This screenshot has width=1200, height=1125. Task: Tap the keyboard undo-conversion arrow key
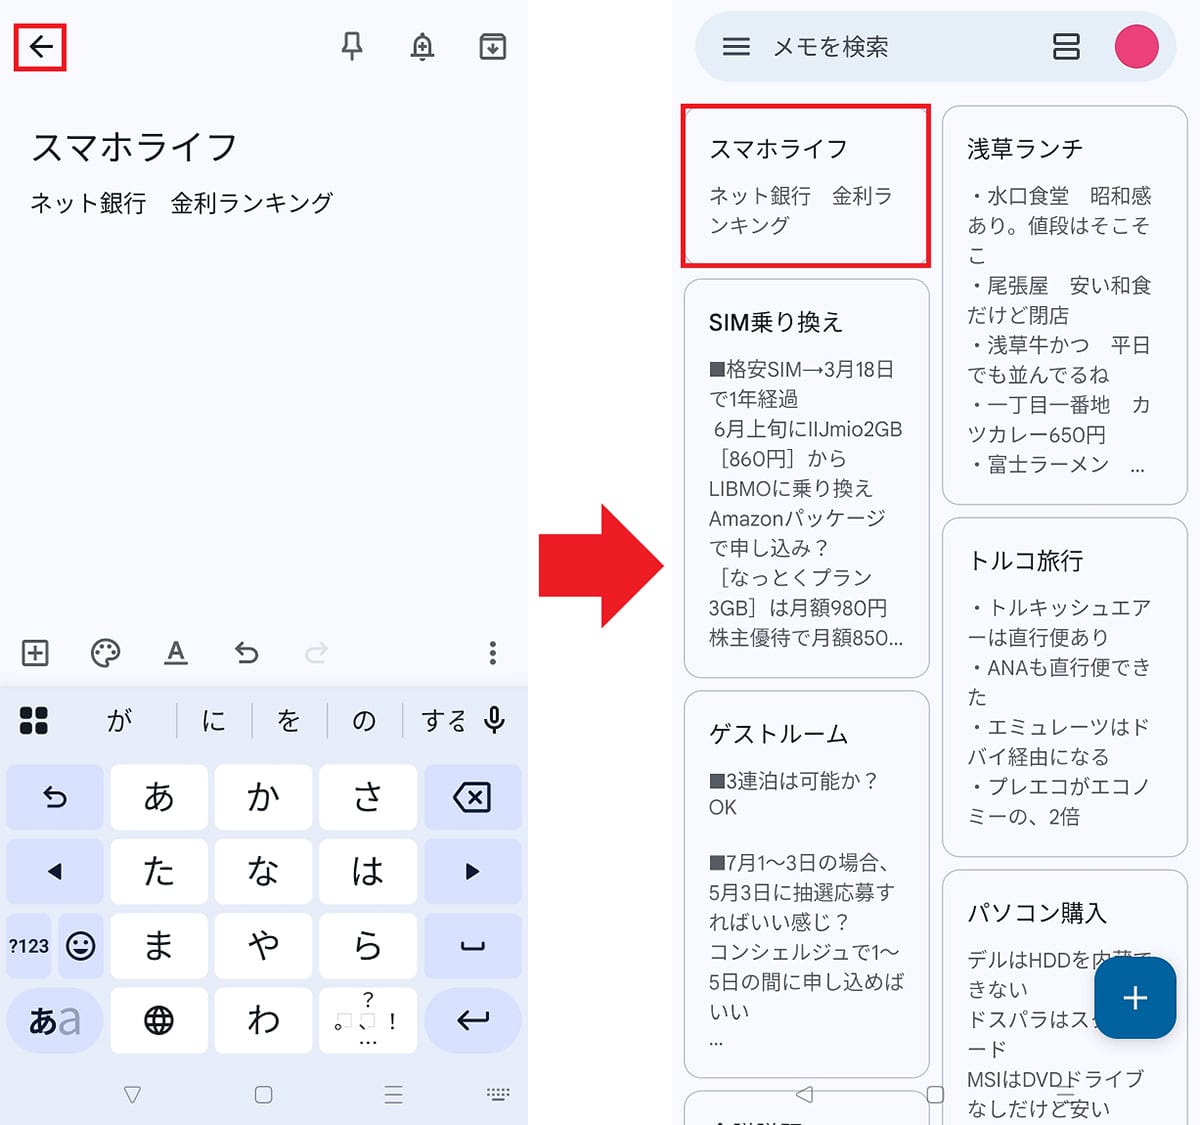(55, 797)
